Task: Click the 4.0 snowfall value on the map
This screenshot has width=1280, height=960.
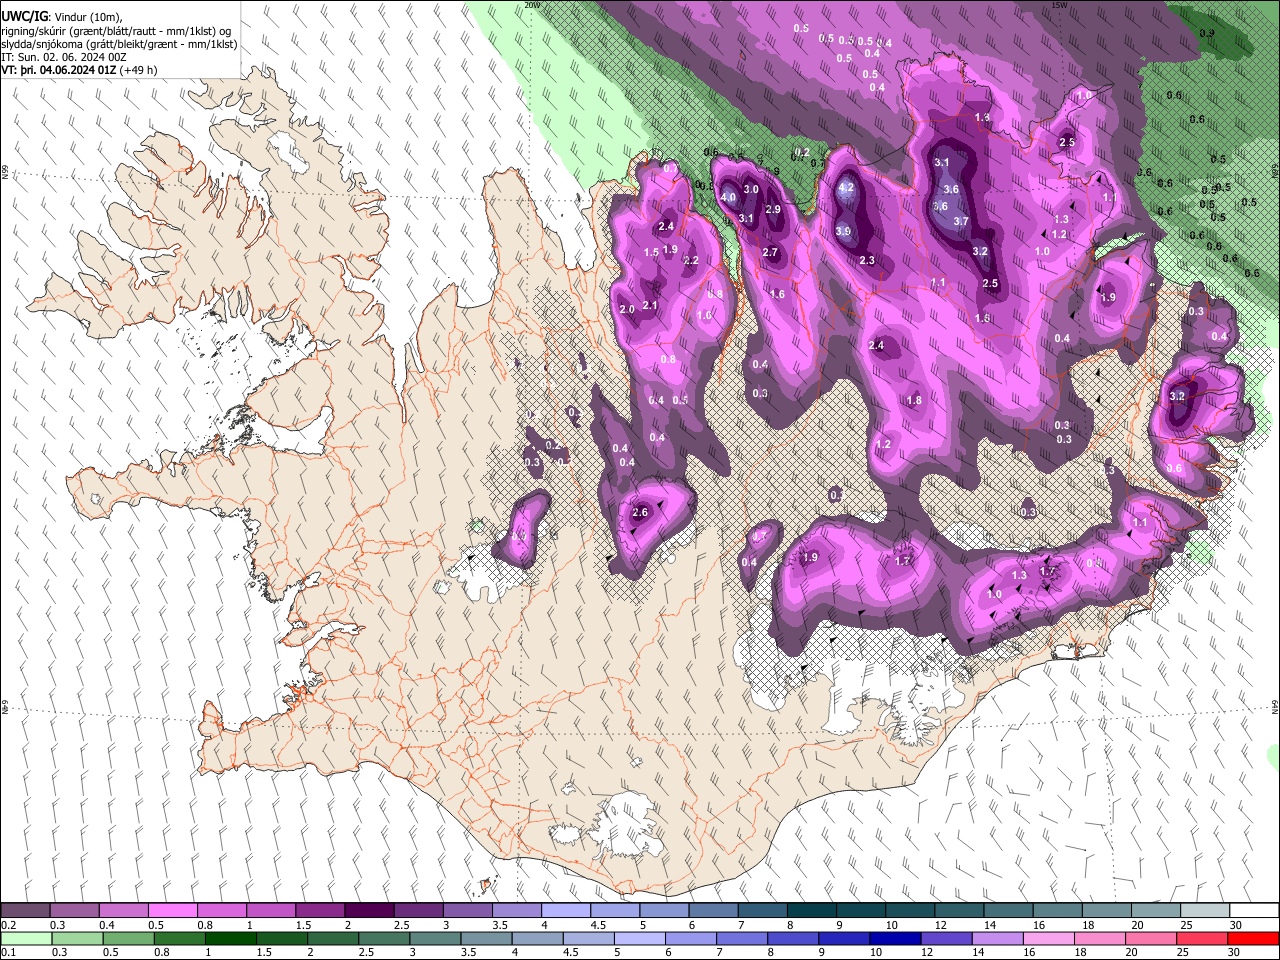Action: [728, 197]
